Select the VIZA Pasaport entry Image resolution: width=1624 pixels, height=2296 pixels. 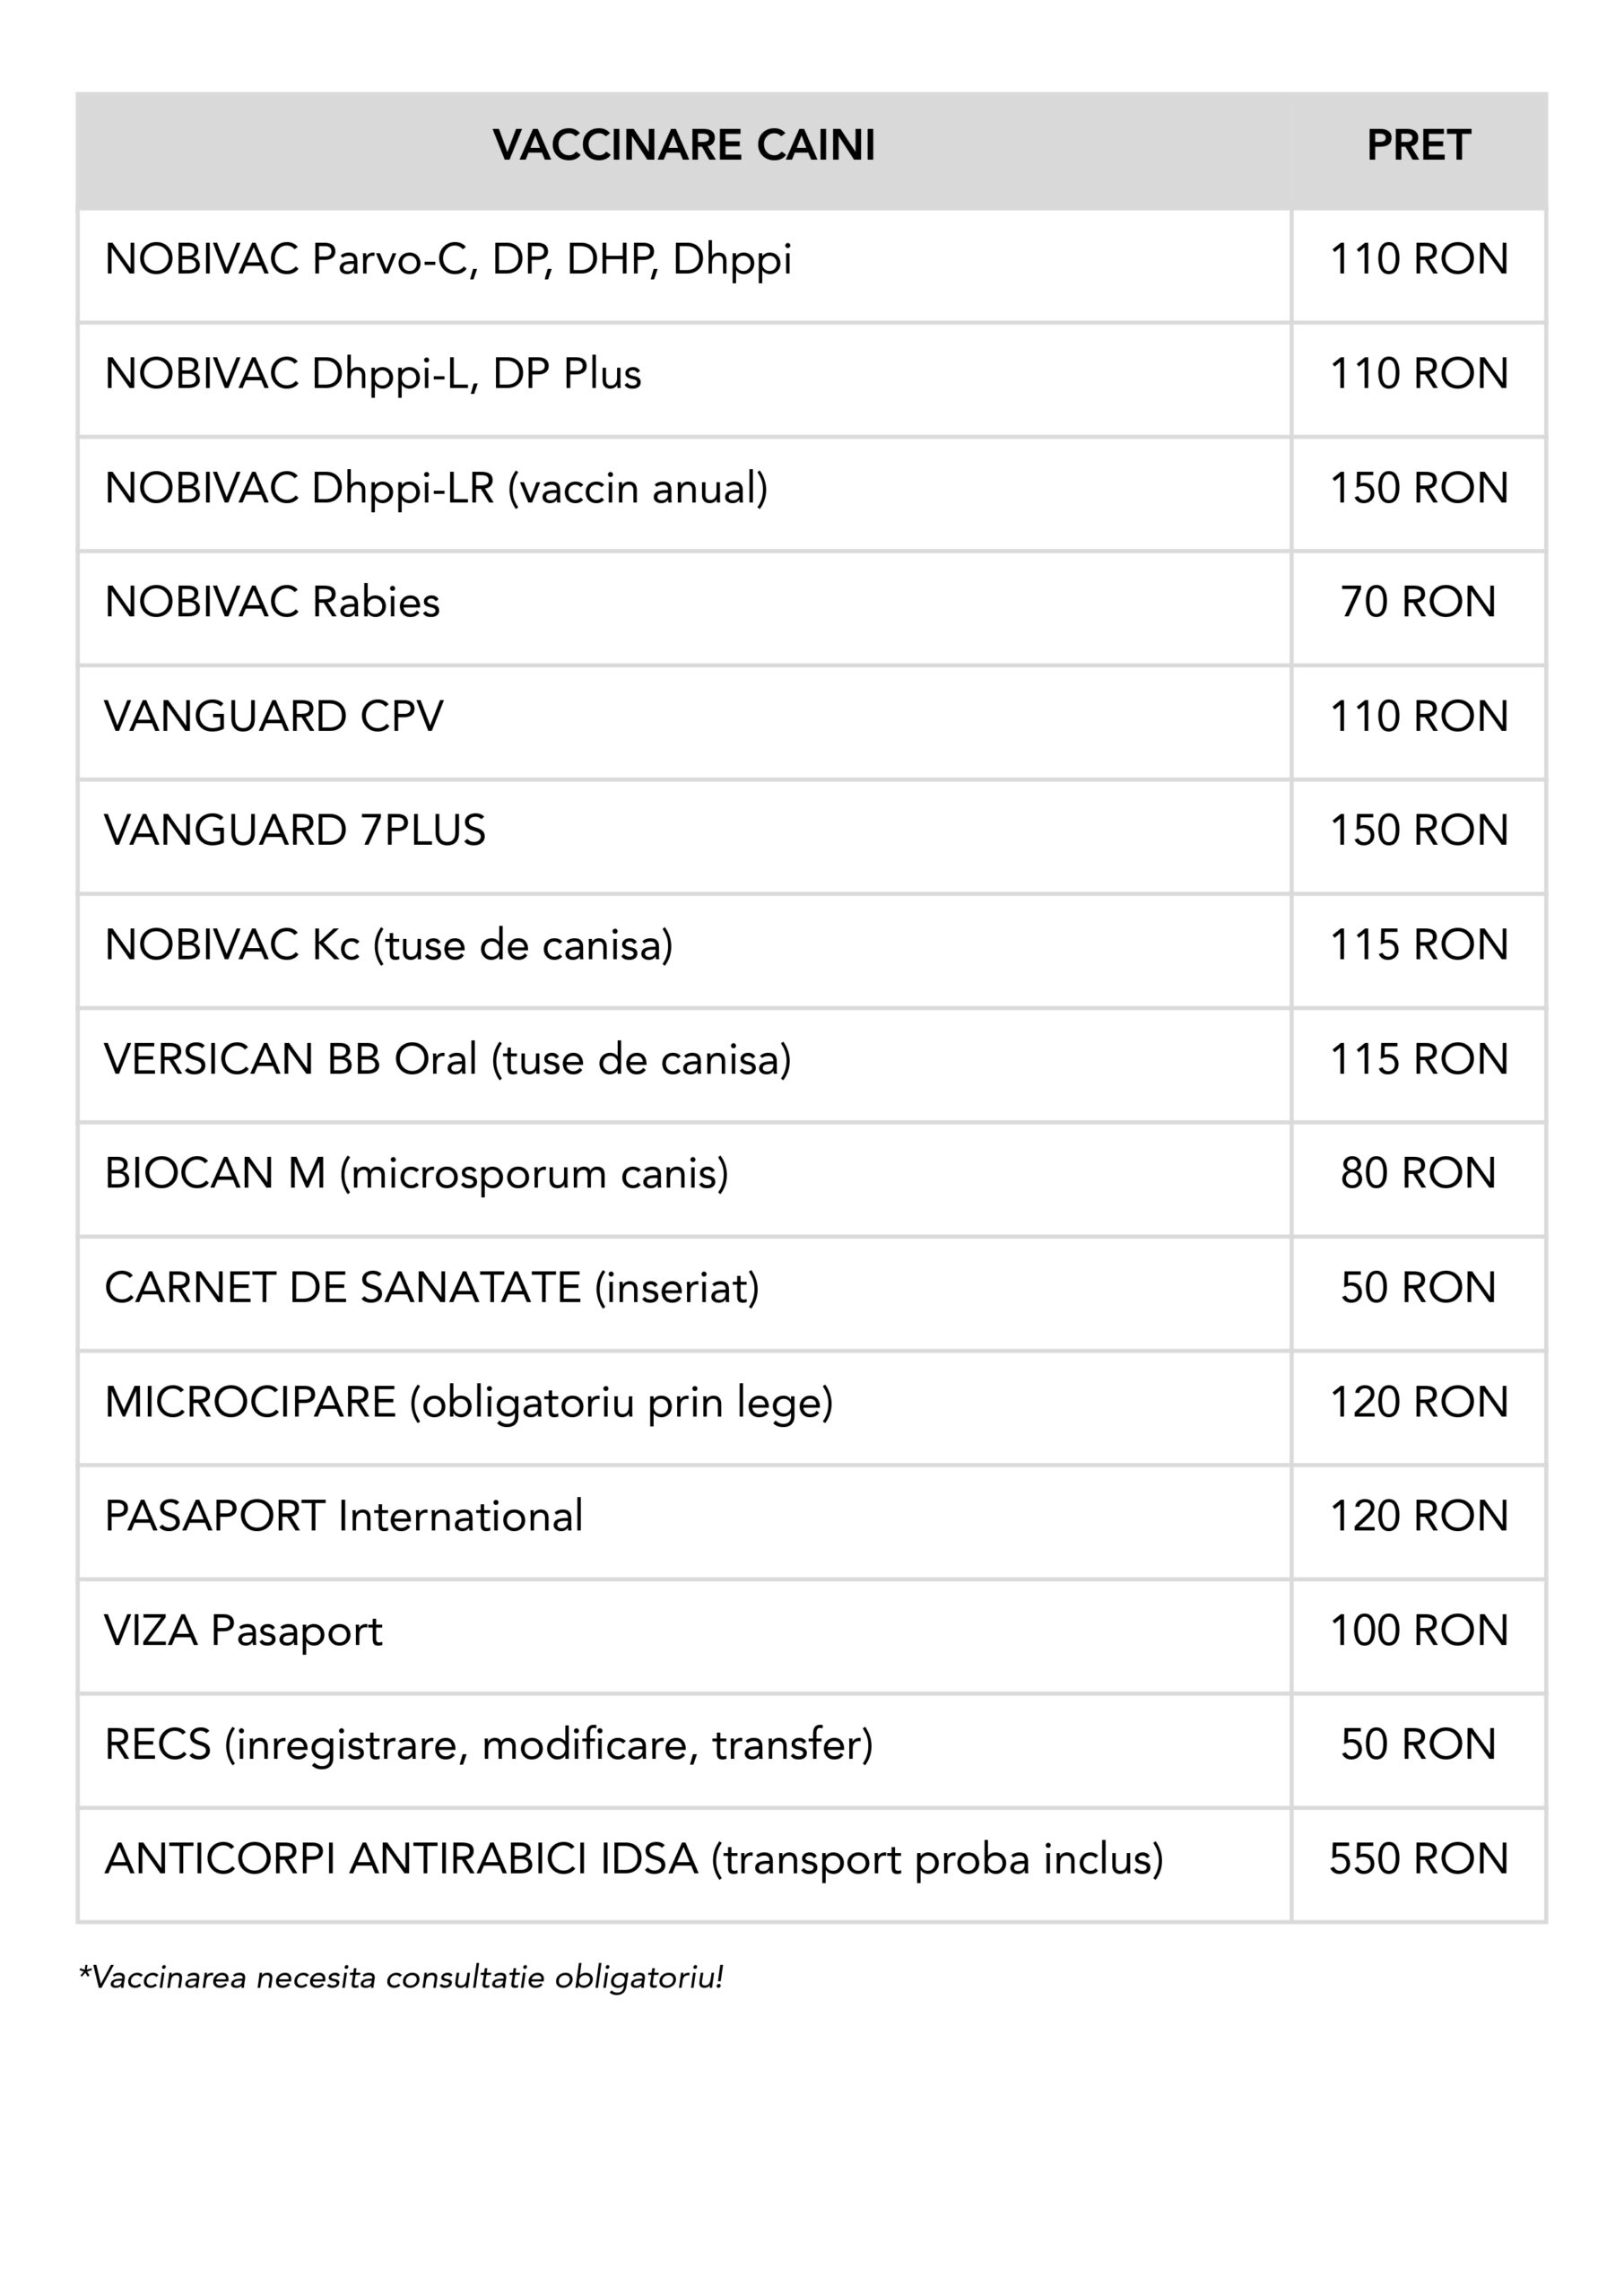(x=244, y=1631)
